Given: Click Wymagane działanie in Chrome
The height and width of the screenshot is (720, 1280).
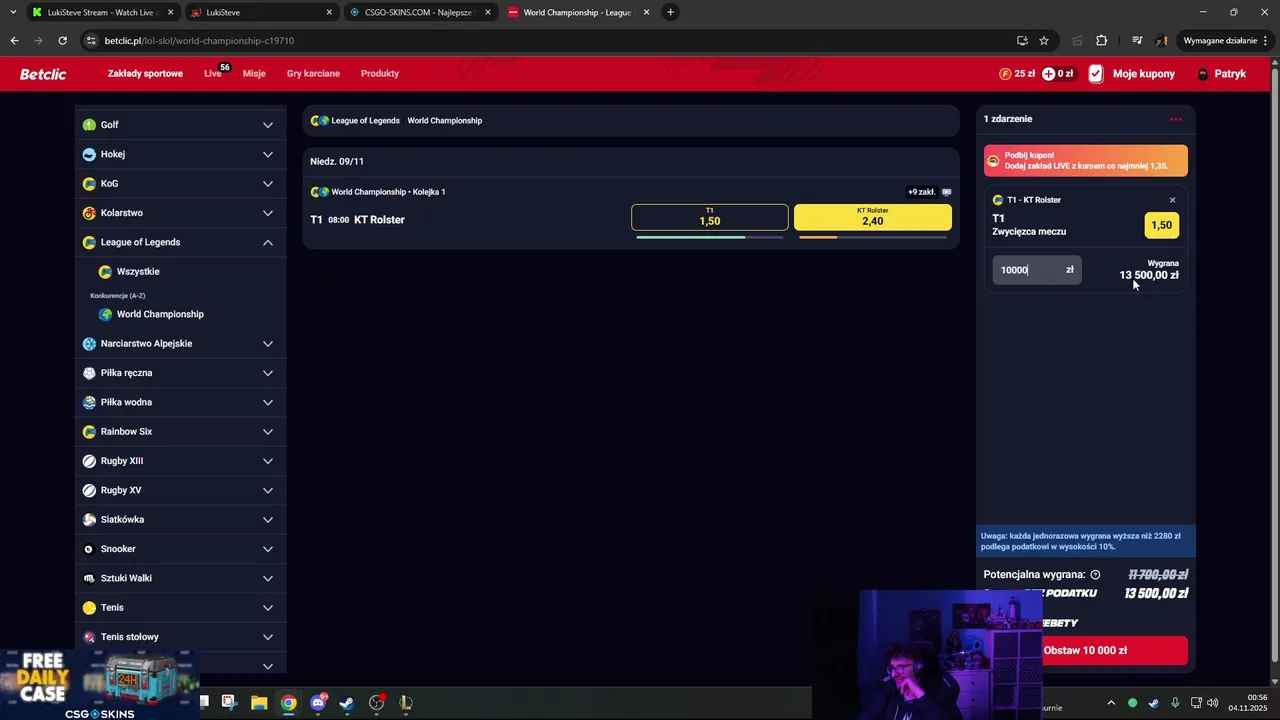Looking at the screenshot, I should click(1220, 41).
